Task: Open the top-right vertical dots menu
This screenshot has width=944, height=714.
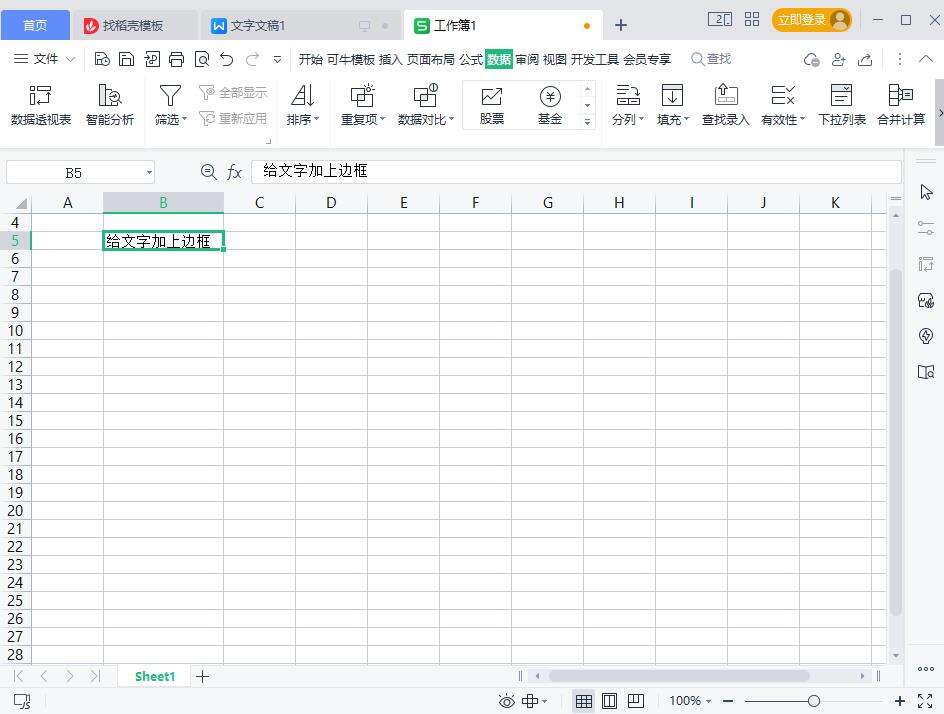Action: point(899,59)
